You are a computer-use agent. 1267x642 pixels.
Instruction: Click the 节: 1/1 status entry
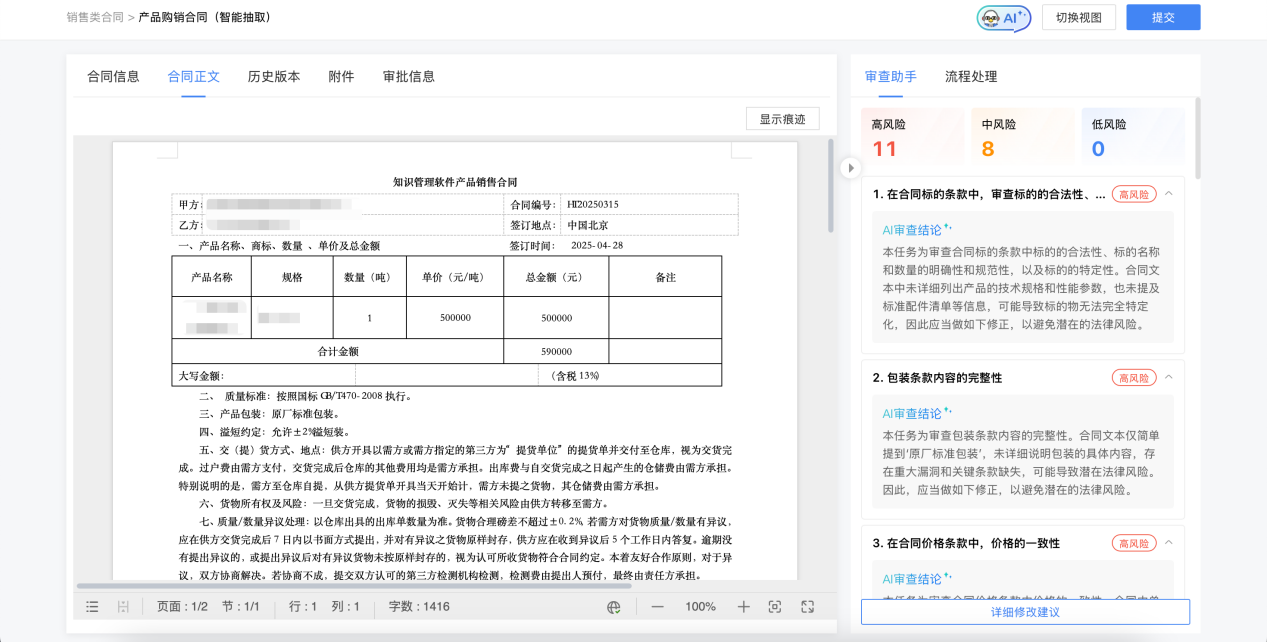point(240,607)
